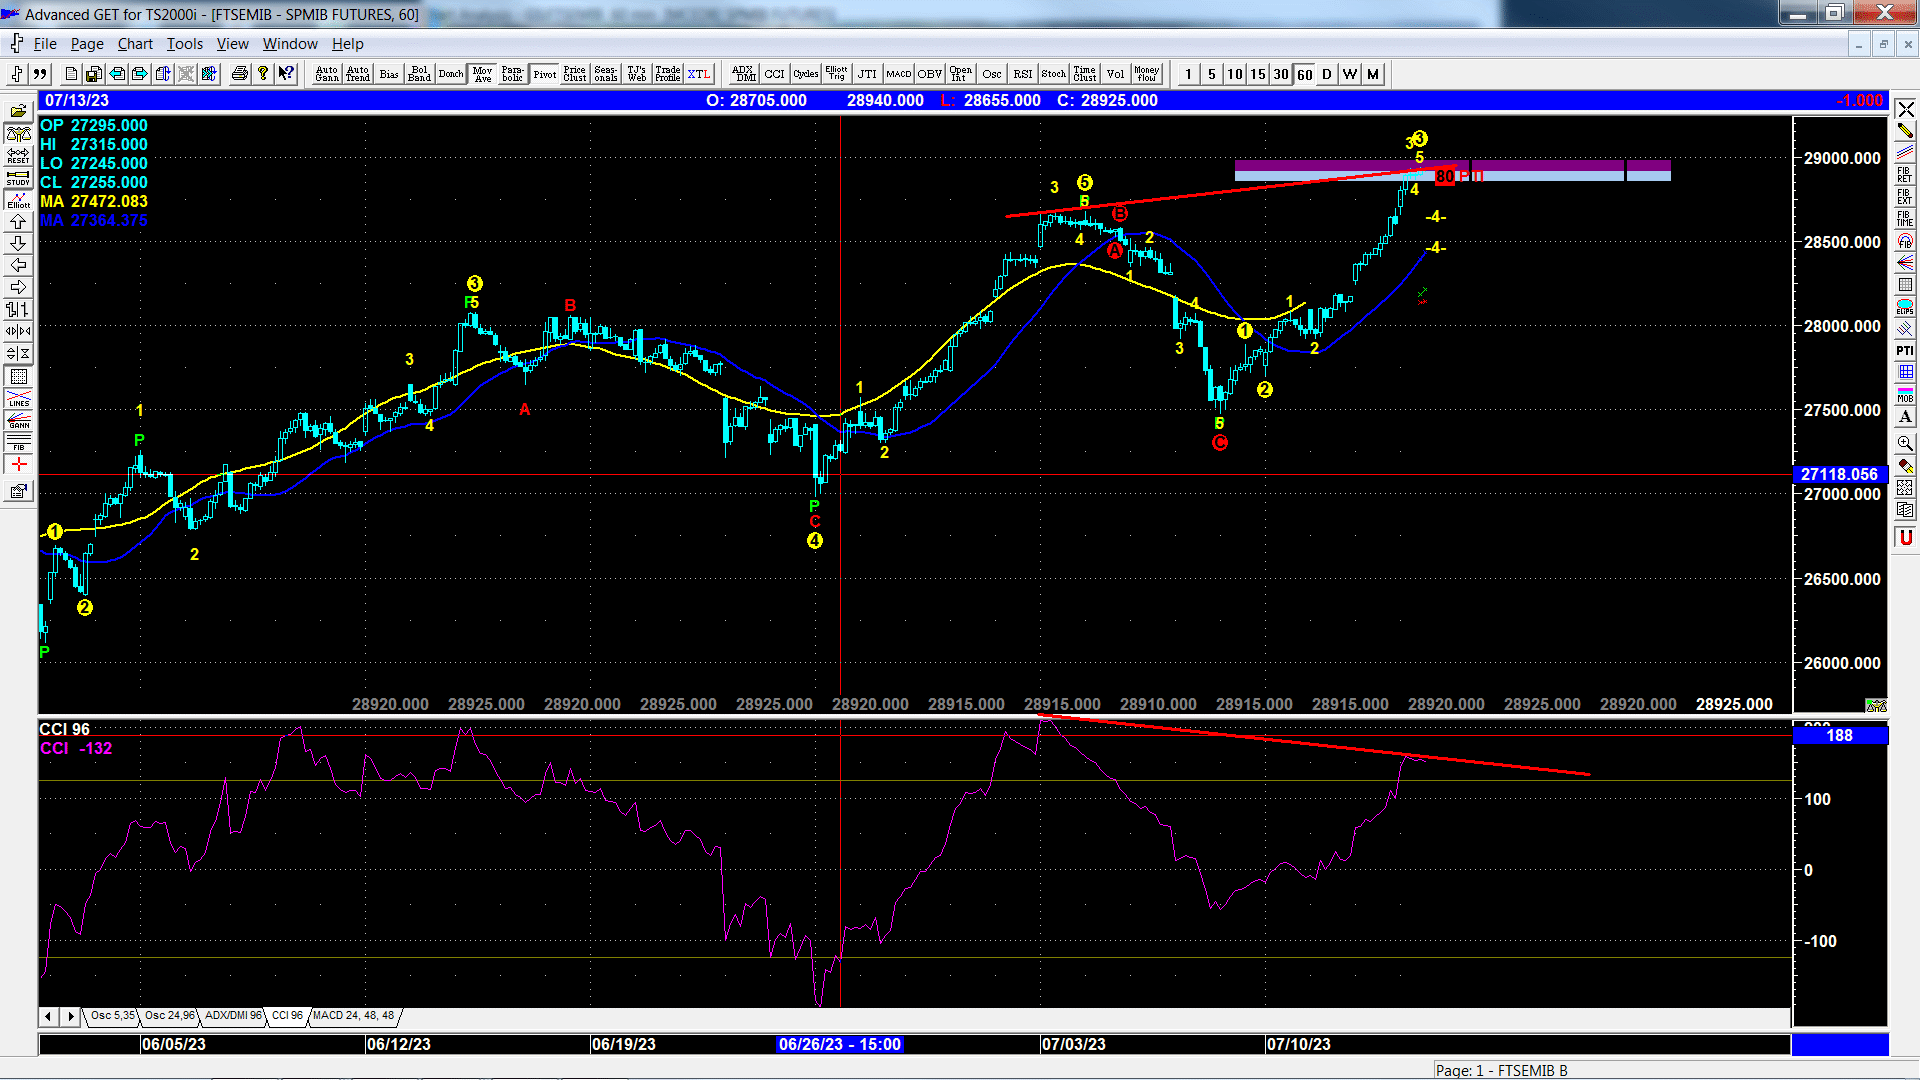
Task: Click the print icon
Action: [240, 74]
